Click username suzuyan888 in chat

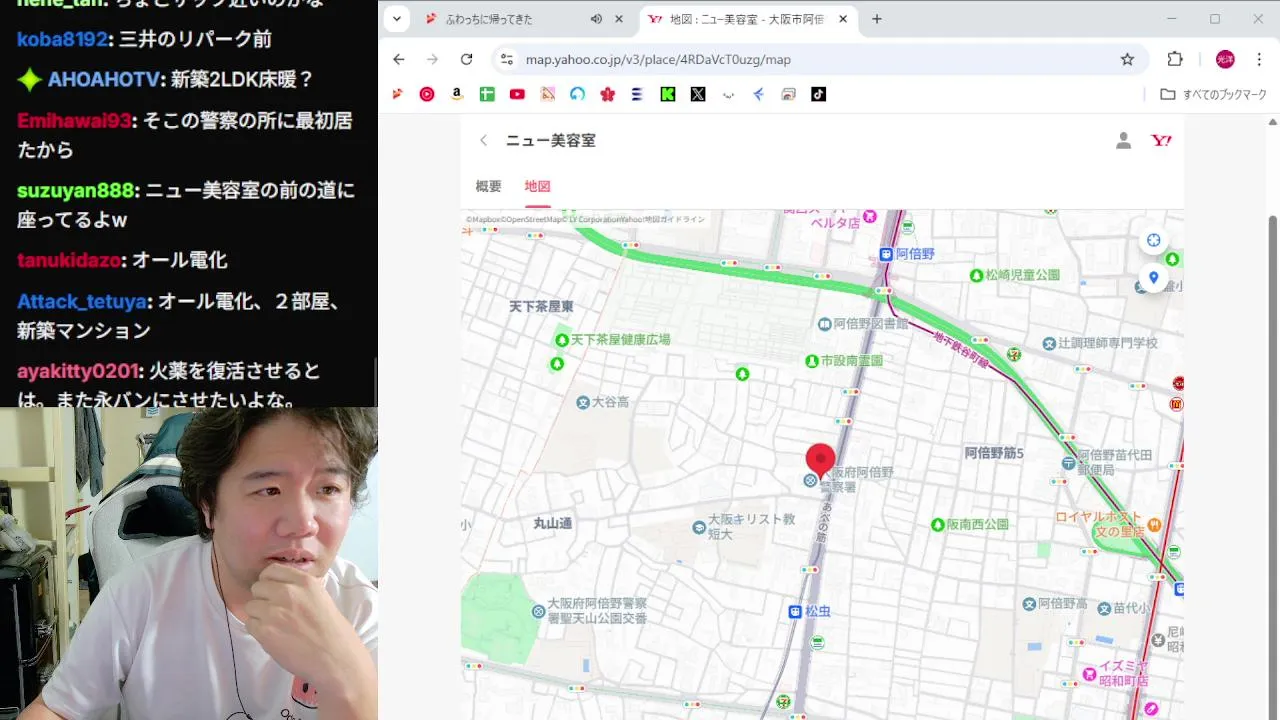(x=75, y=190)
